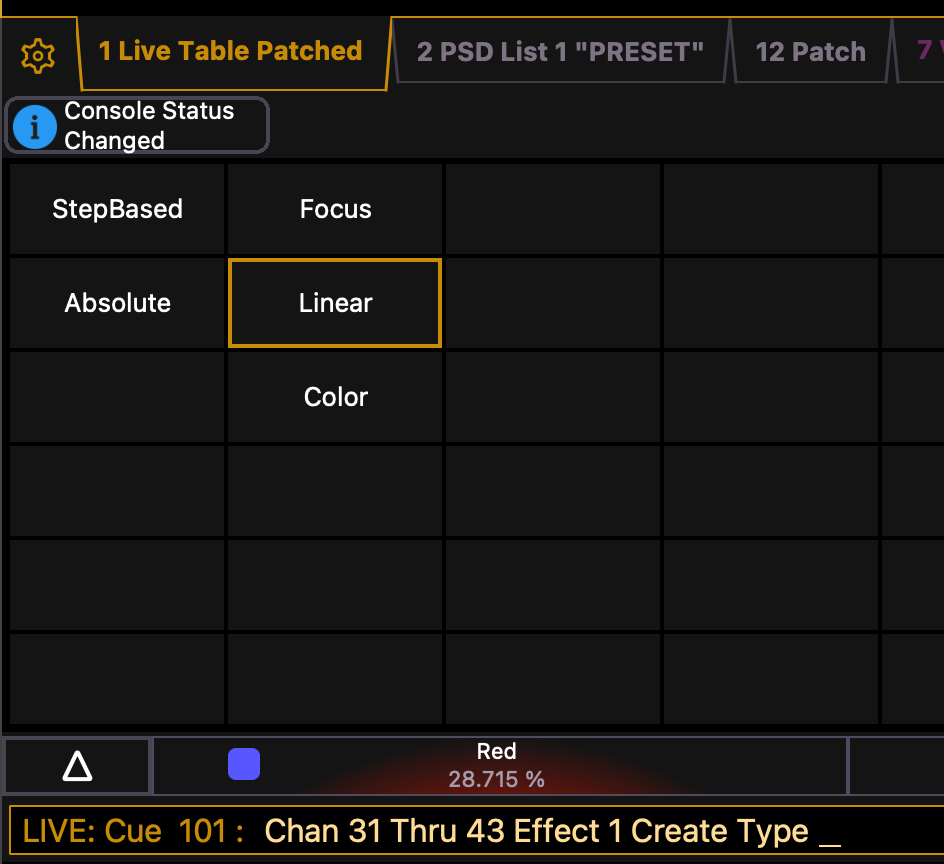Click the triangle arrow button
The image size is (944, 864).
click(x=77, y=766)
